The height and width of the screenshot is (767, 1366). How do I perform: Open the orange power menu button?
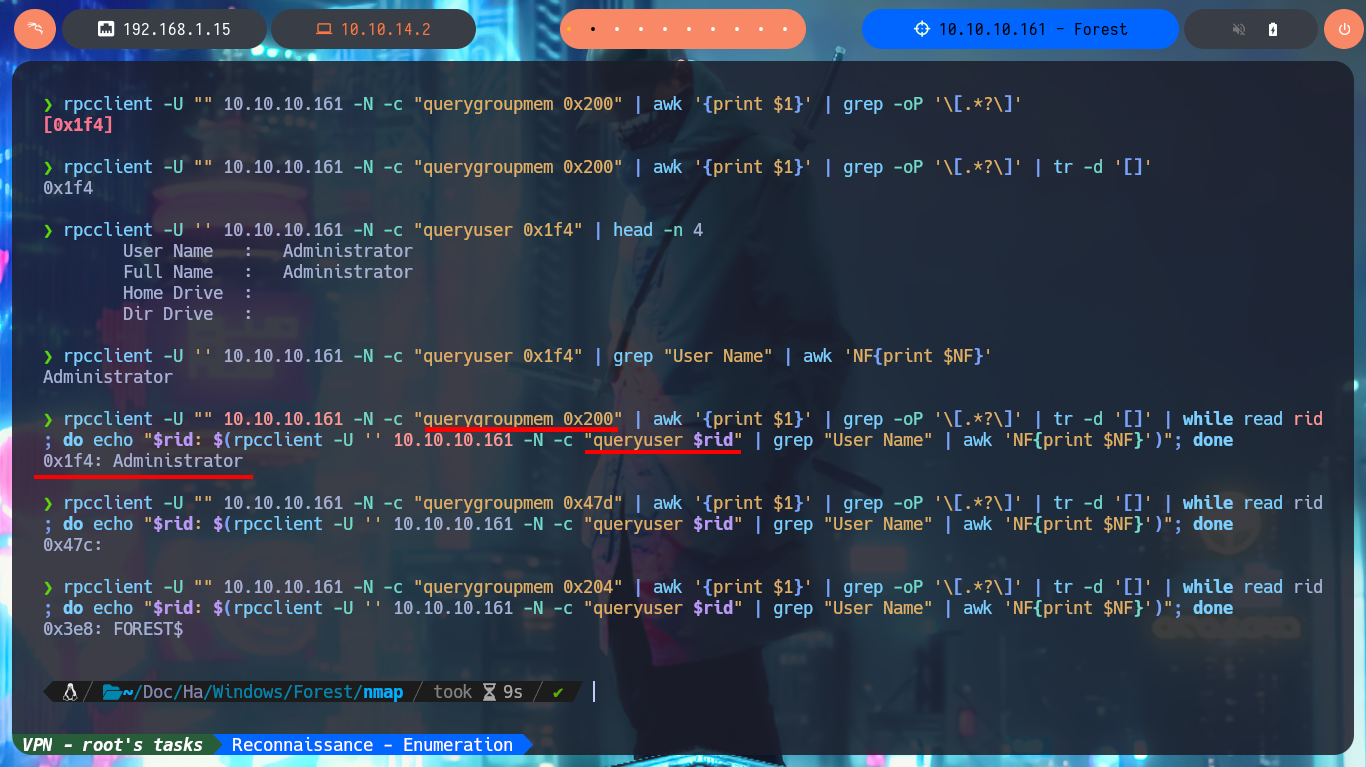coord(1343,29)
